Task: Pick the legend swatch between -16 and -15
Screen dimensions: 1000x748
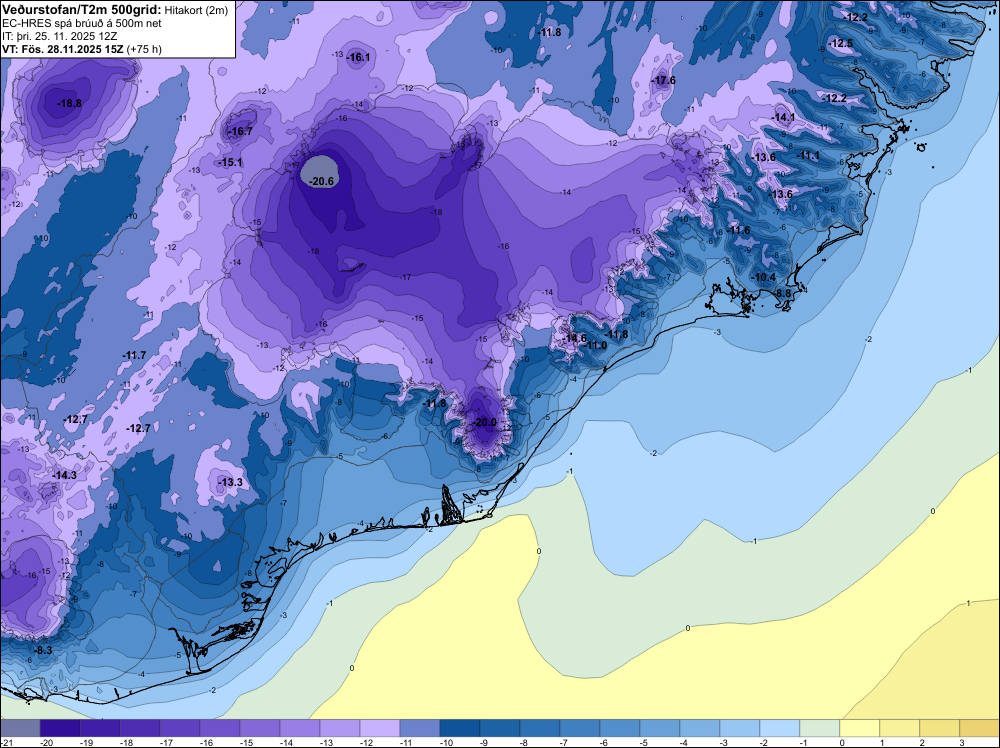Action: pos(220,728)
